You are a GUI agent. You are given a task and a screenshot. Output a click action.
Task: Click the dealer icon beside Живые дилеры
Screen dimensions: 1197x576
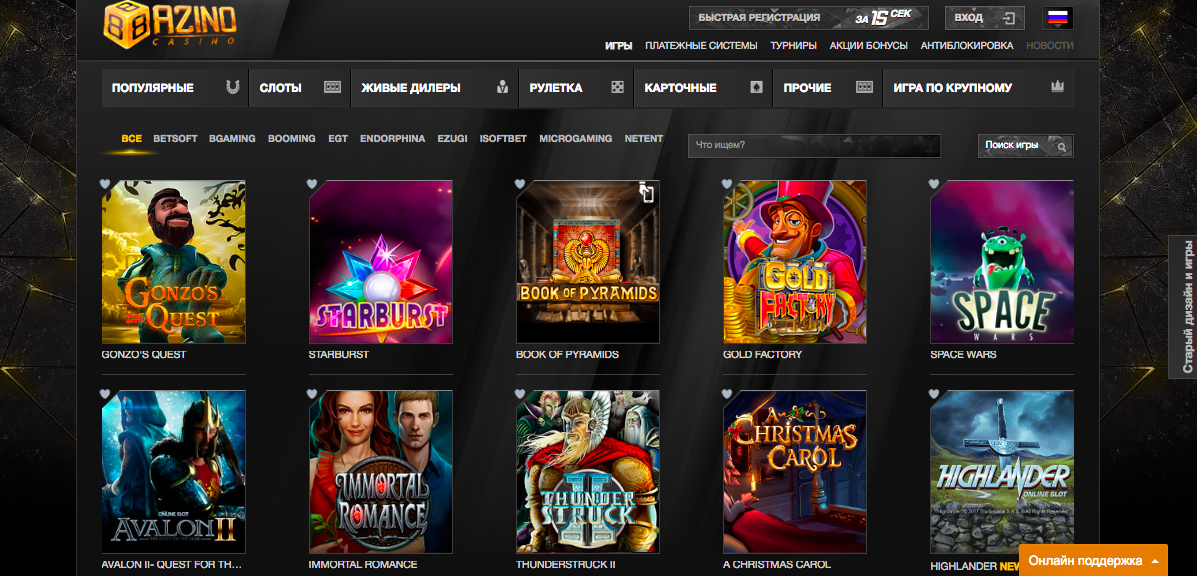click(502, 88)
